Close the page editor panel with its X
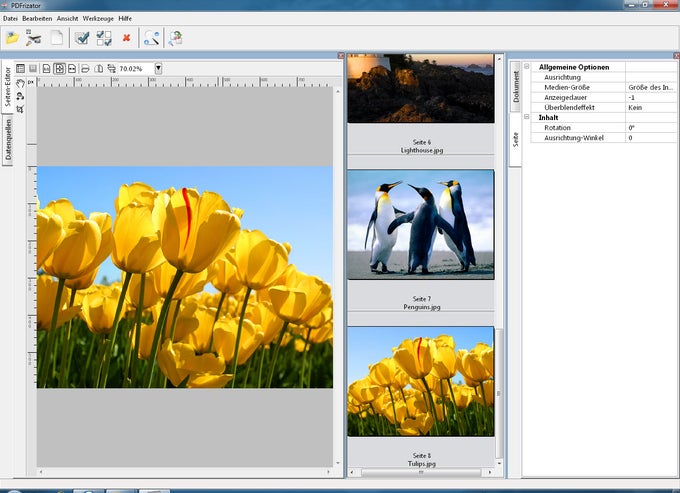This screenshot has width=680, height=493. click(x=341, y=56)
